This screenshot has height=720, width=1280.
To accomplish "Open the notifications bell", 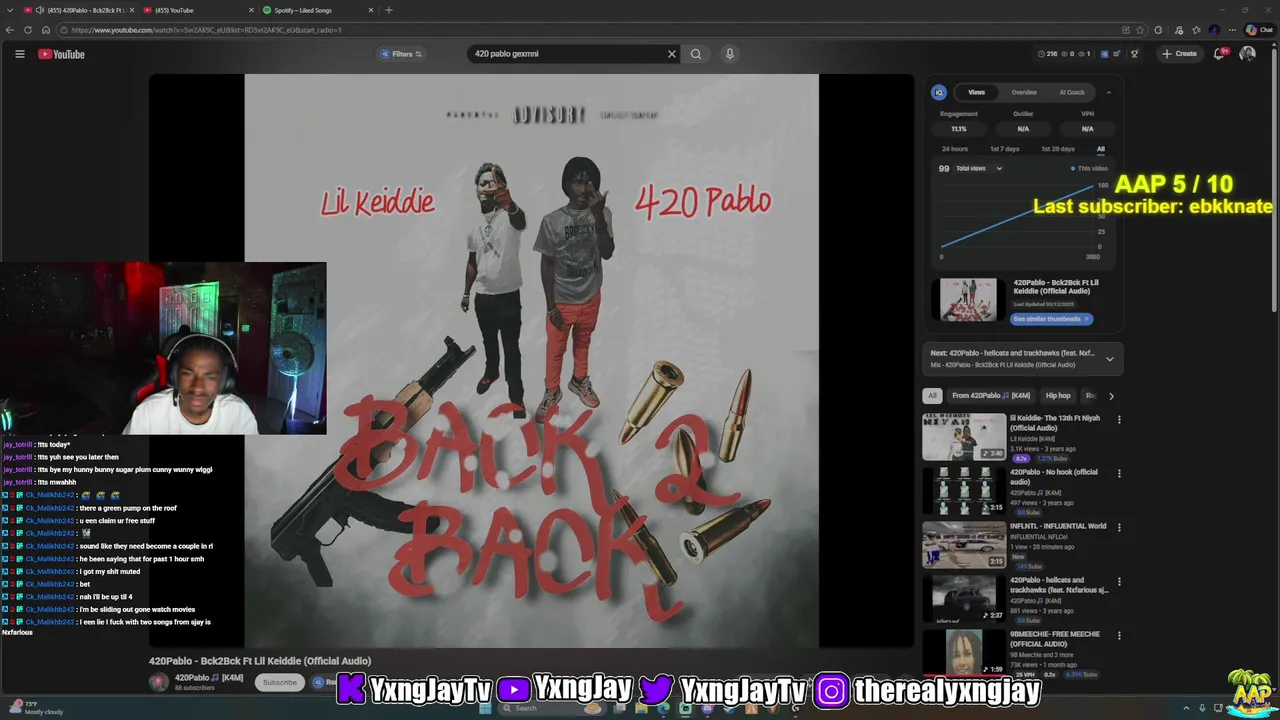I will pyautogui.click(x=1219, y=54).
